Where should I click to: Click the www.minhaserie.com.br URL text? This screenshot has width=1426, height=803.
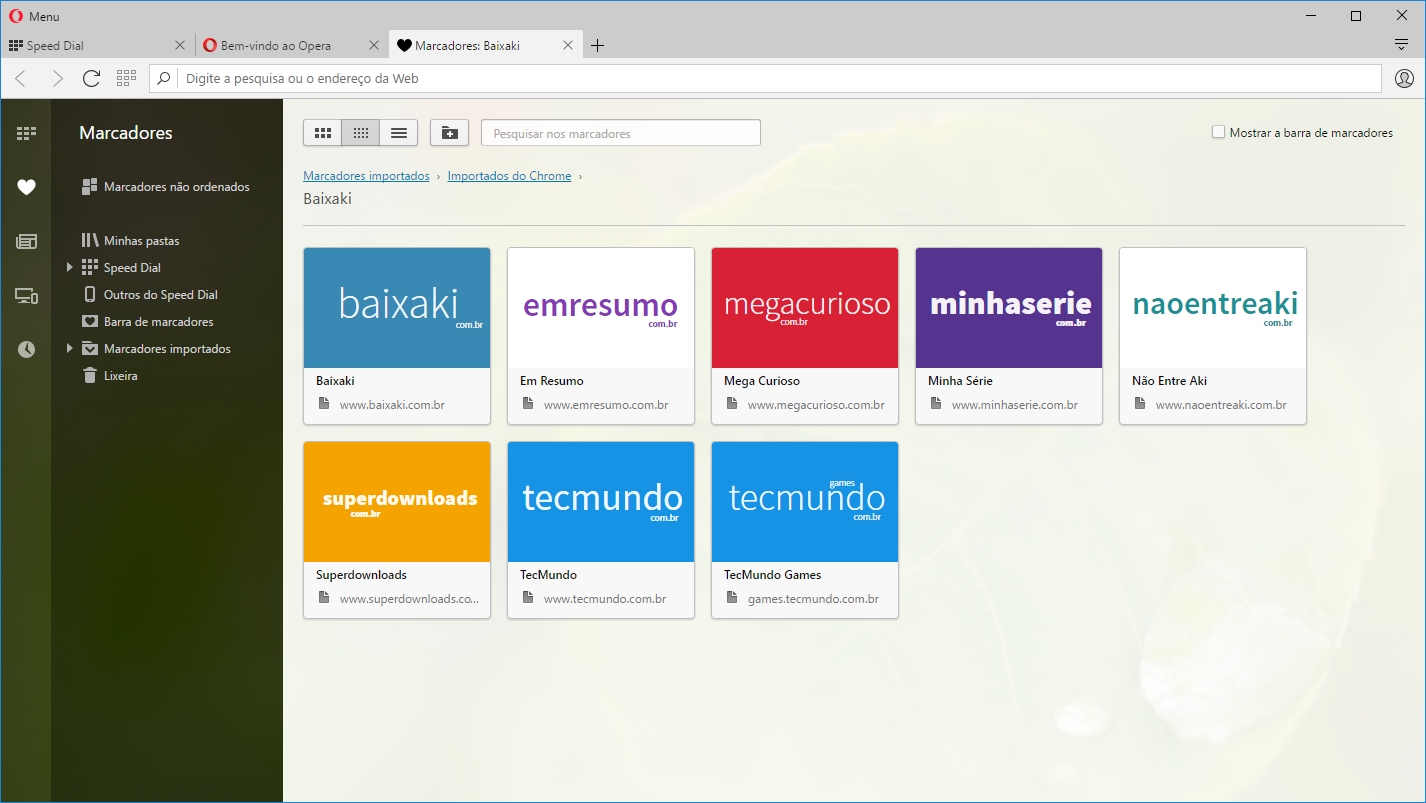[1015, 405]
